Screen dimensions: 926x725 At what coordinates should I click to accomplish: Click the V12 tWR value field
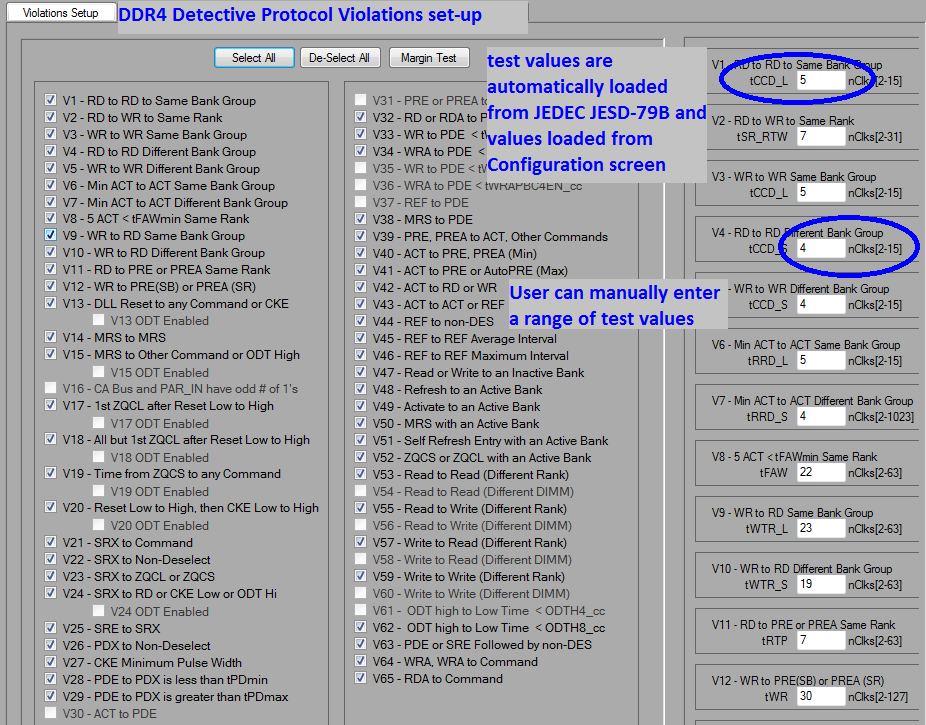click(820, 697)
